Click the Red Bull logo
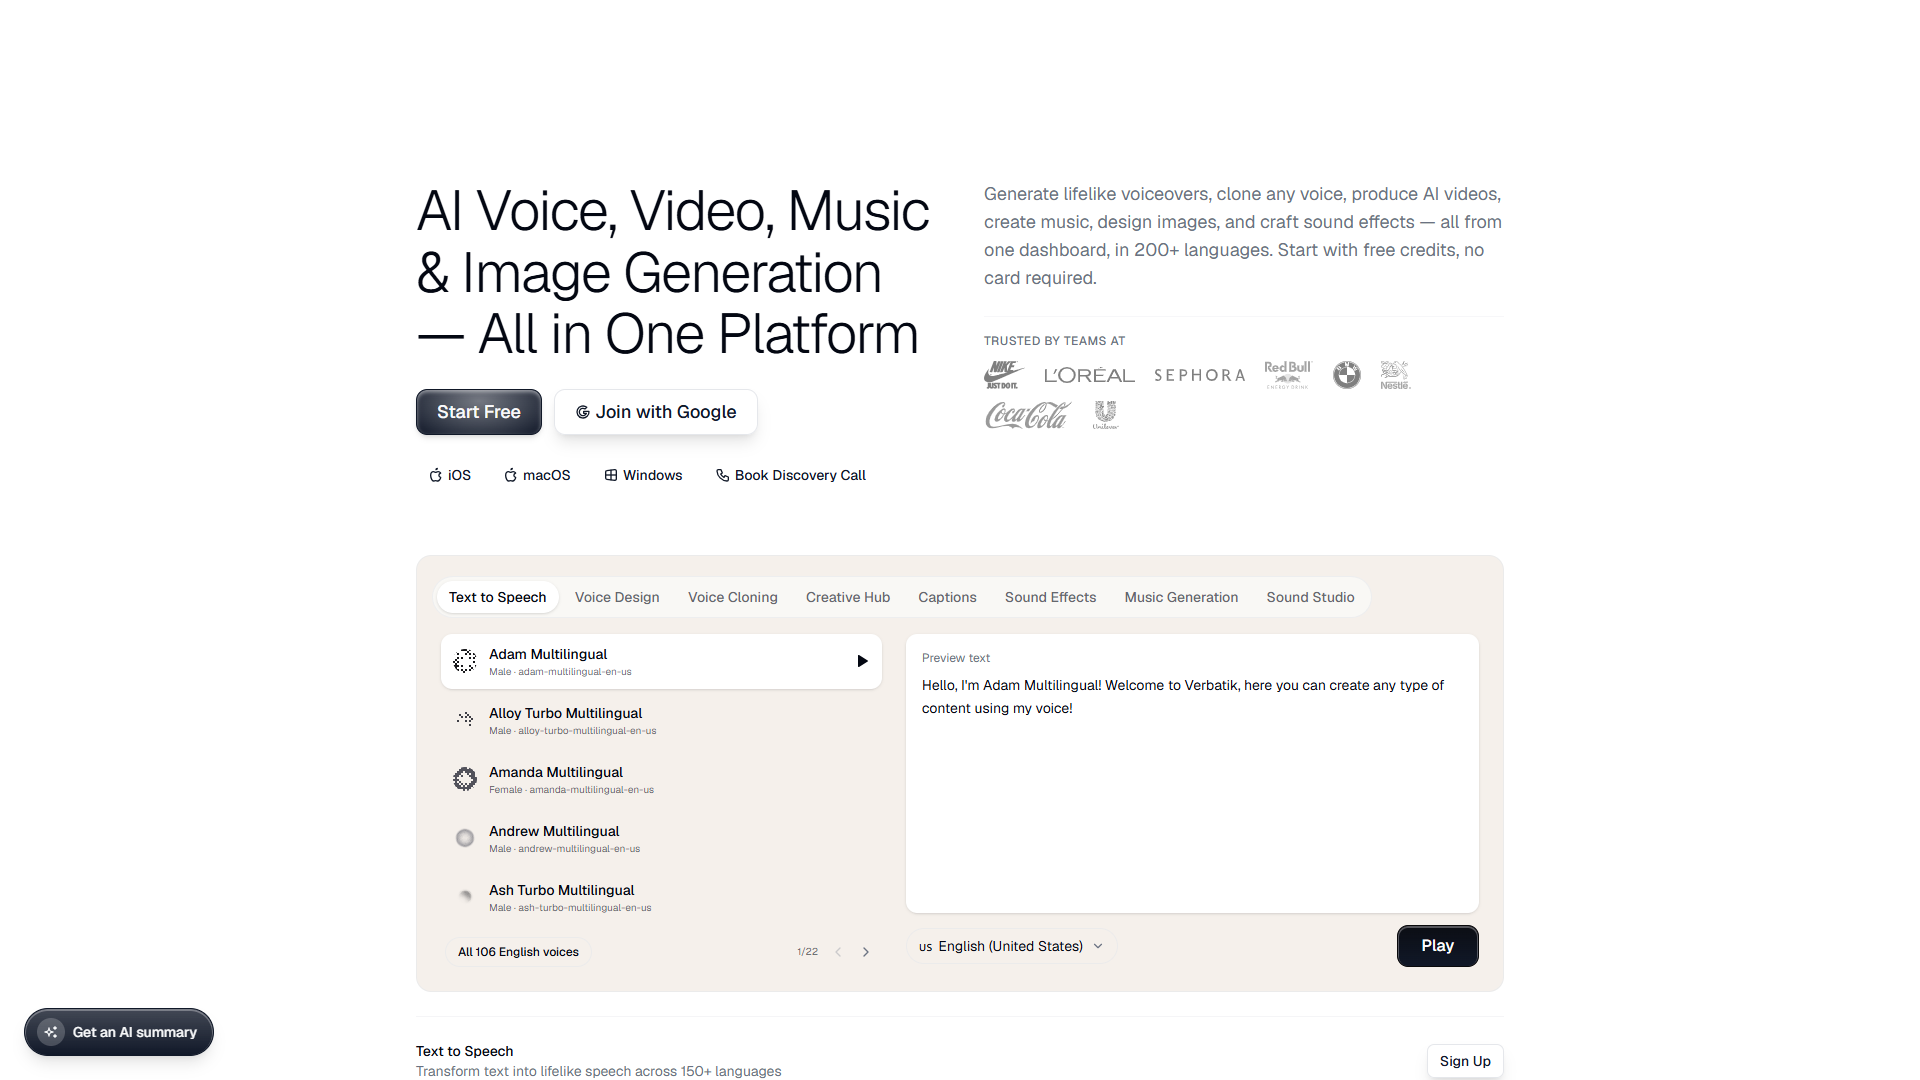This screenshot has width=1920, height=1080. click(1287, 375)
